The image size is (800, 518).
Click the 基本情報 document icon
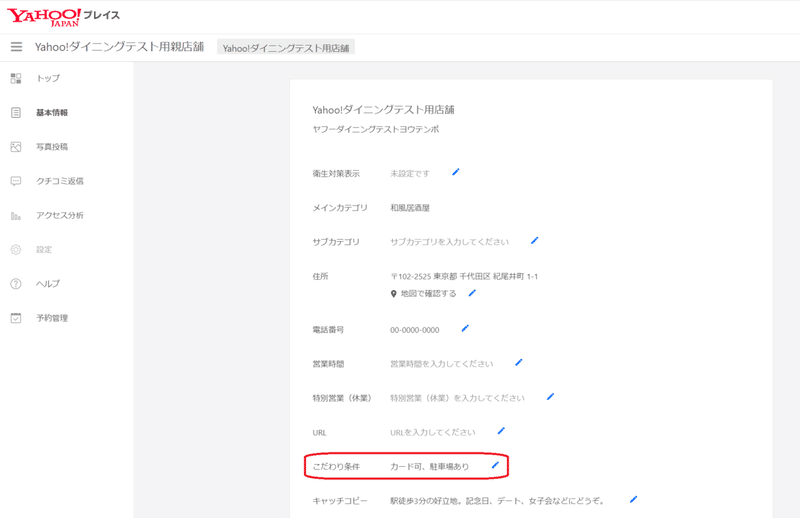point(16,112)
